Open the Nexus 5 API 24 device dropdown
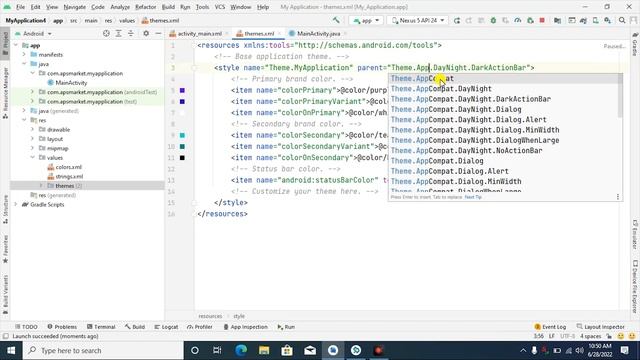The width and height of the screenshot is (640, 360). (x=418, y=20)
